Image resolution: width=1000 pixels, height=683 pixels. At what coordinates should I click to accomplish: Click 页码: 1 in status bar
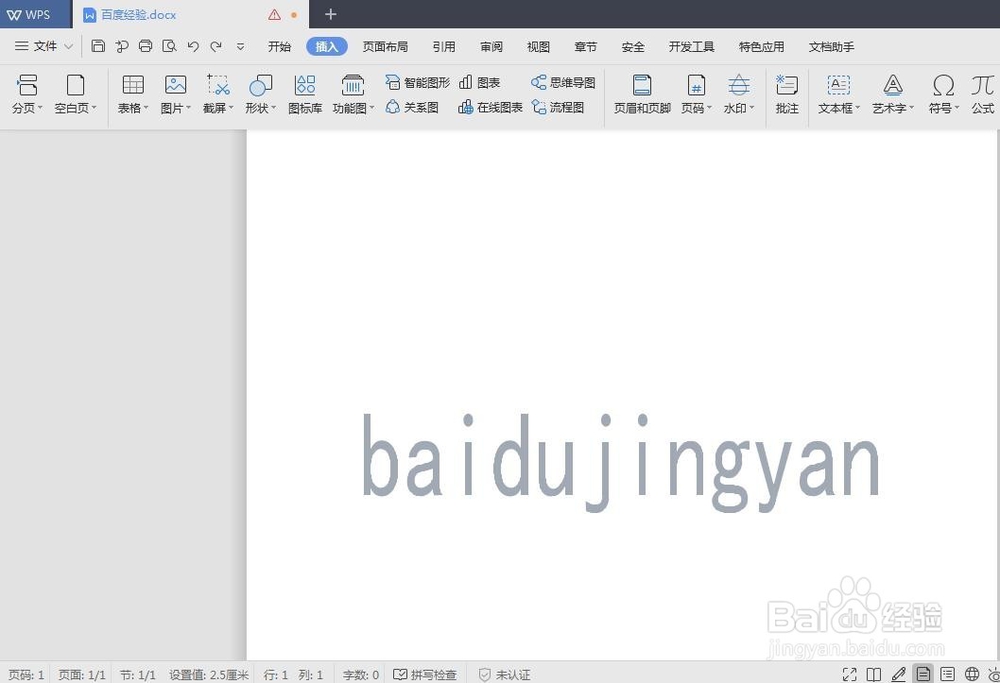26,674
